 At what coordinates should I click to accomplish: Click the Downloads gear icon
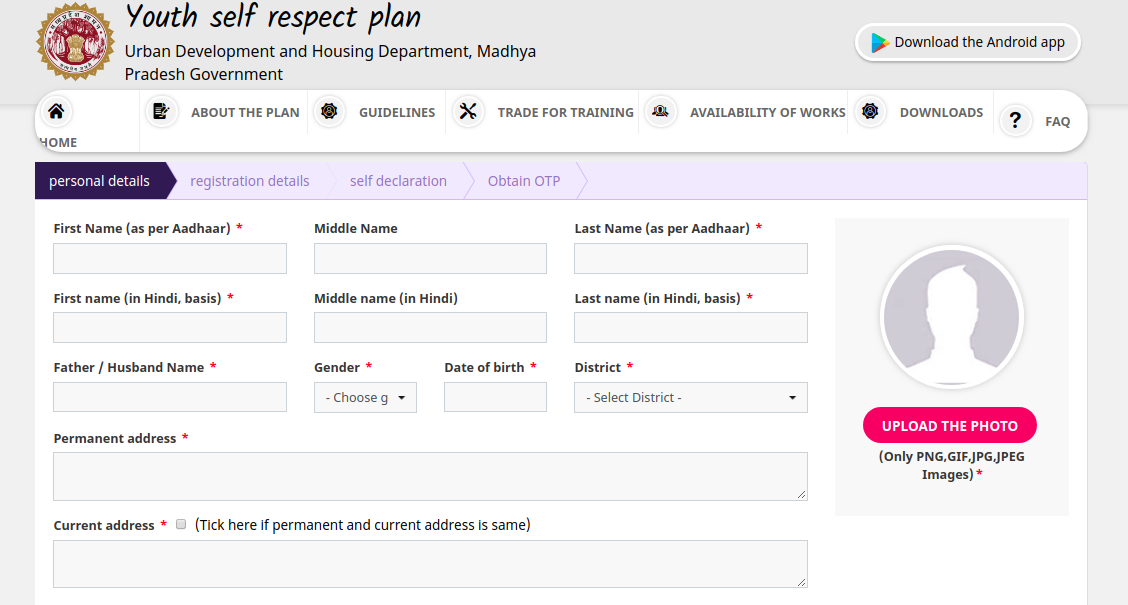coord(870,111)
